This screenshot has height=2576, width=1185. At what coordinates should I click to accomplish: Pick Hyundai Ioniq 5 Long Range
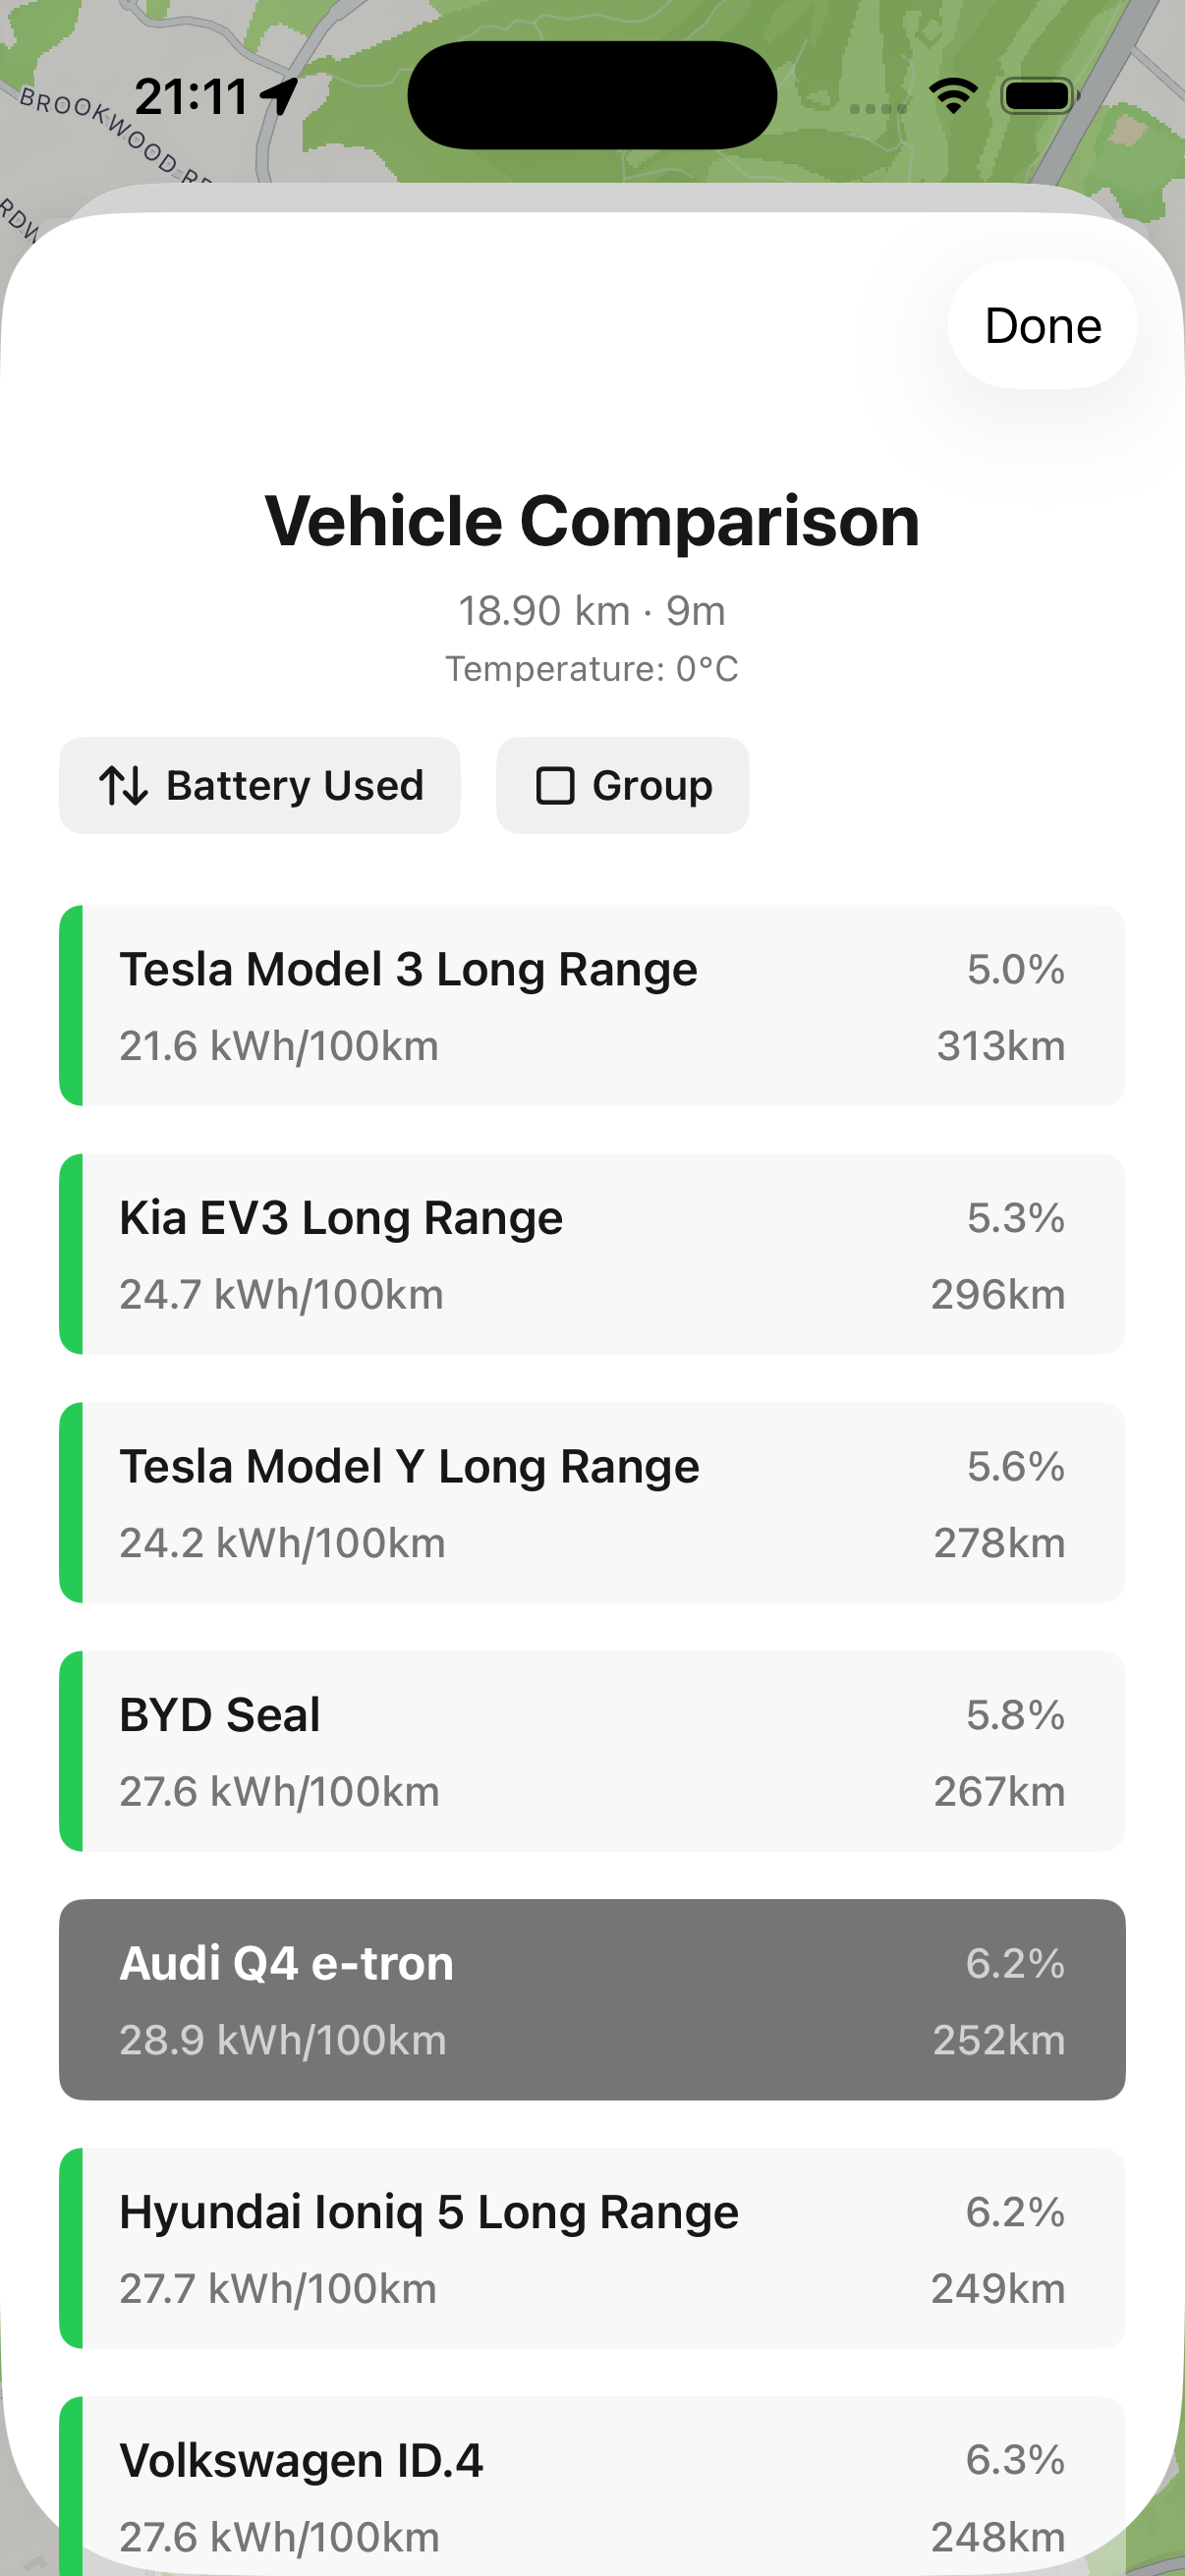[592, 2248]
